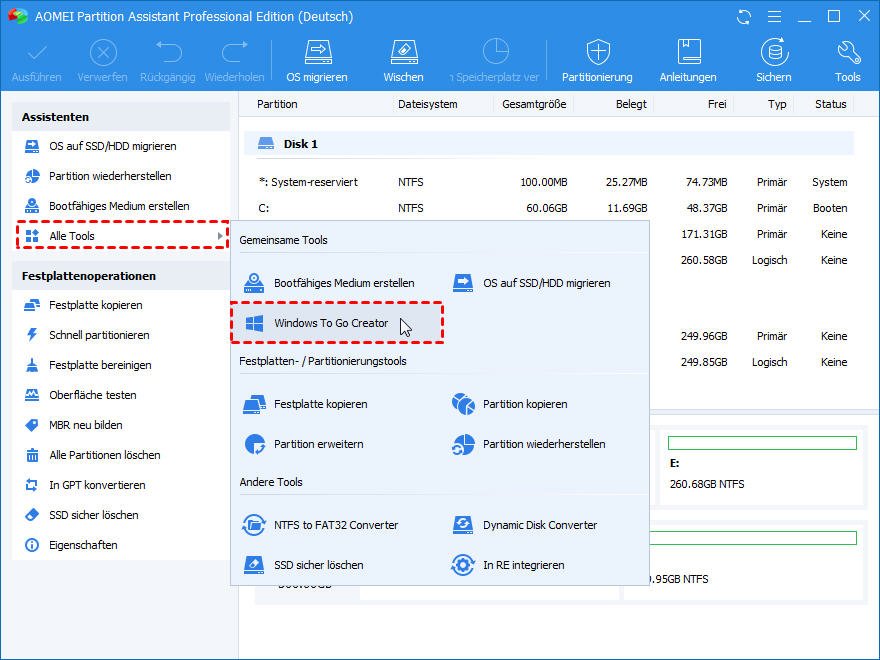Click the In RE integrieren gear icon
This screenshot has width=880, height=660.
463,566
